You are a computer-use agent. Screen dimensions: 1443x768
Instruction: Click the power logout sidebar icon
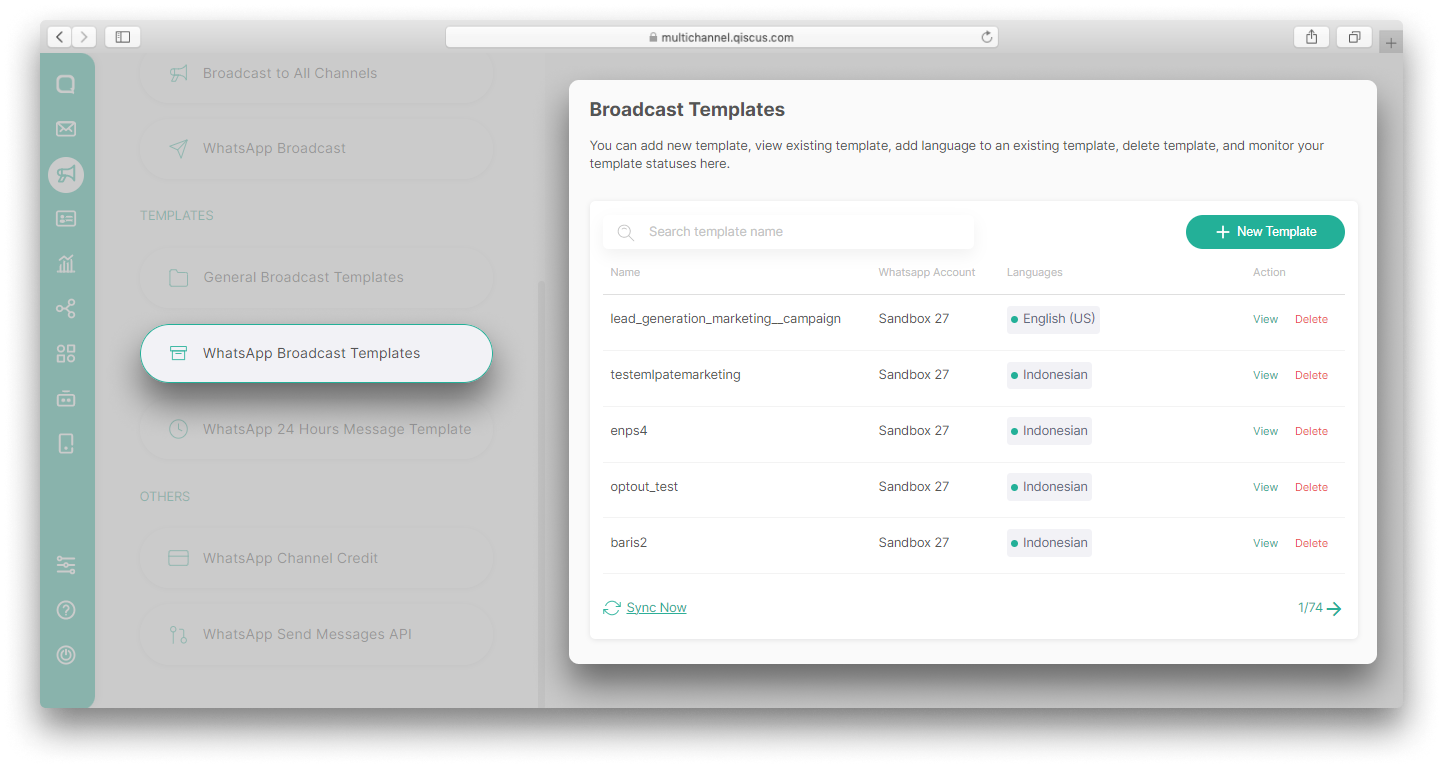tap(66, 655)
